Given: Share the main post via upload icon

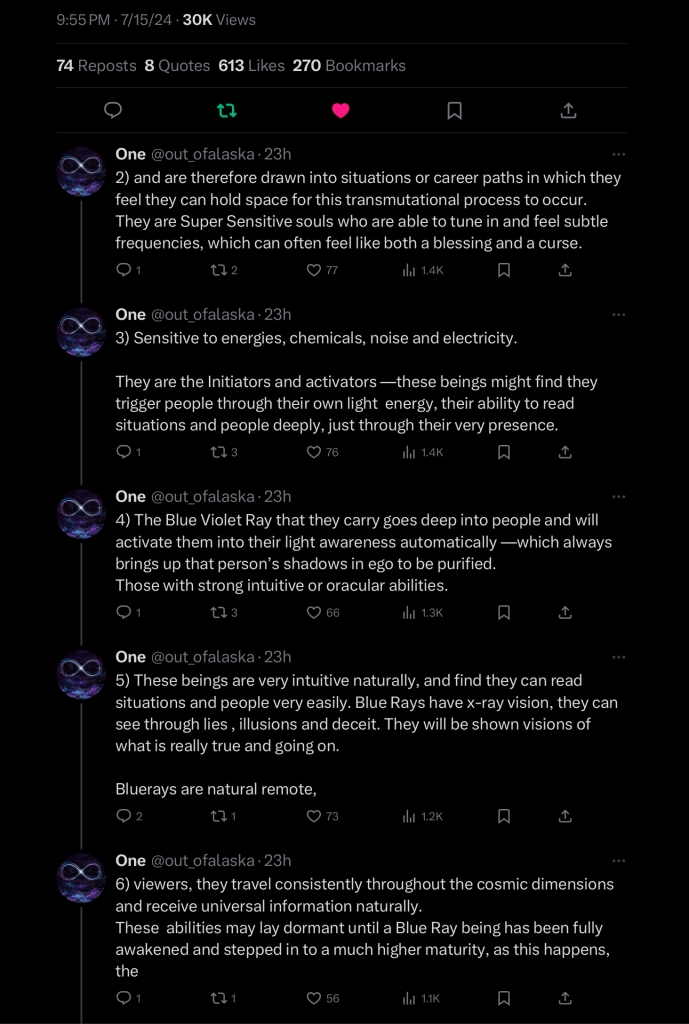Looking at the screenshot, I should [x=568, y=110].
